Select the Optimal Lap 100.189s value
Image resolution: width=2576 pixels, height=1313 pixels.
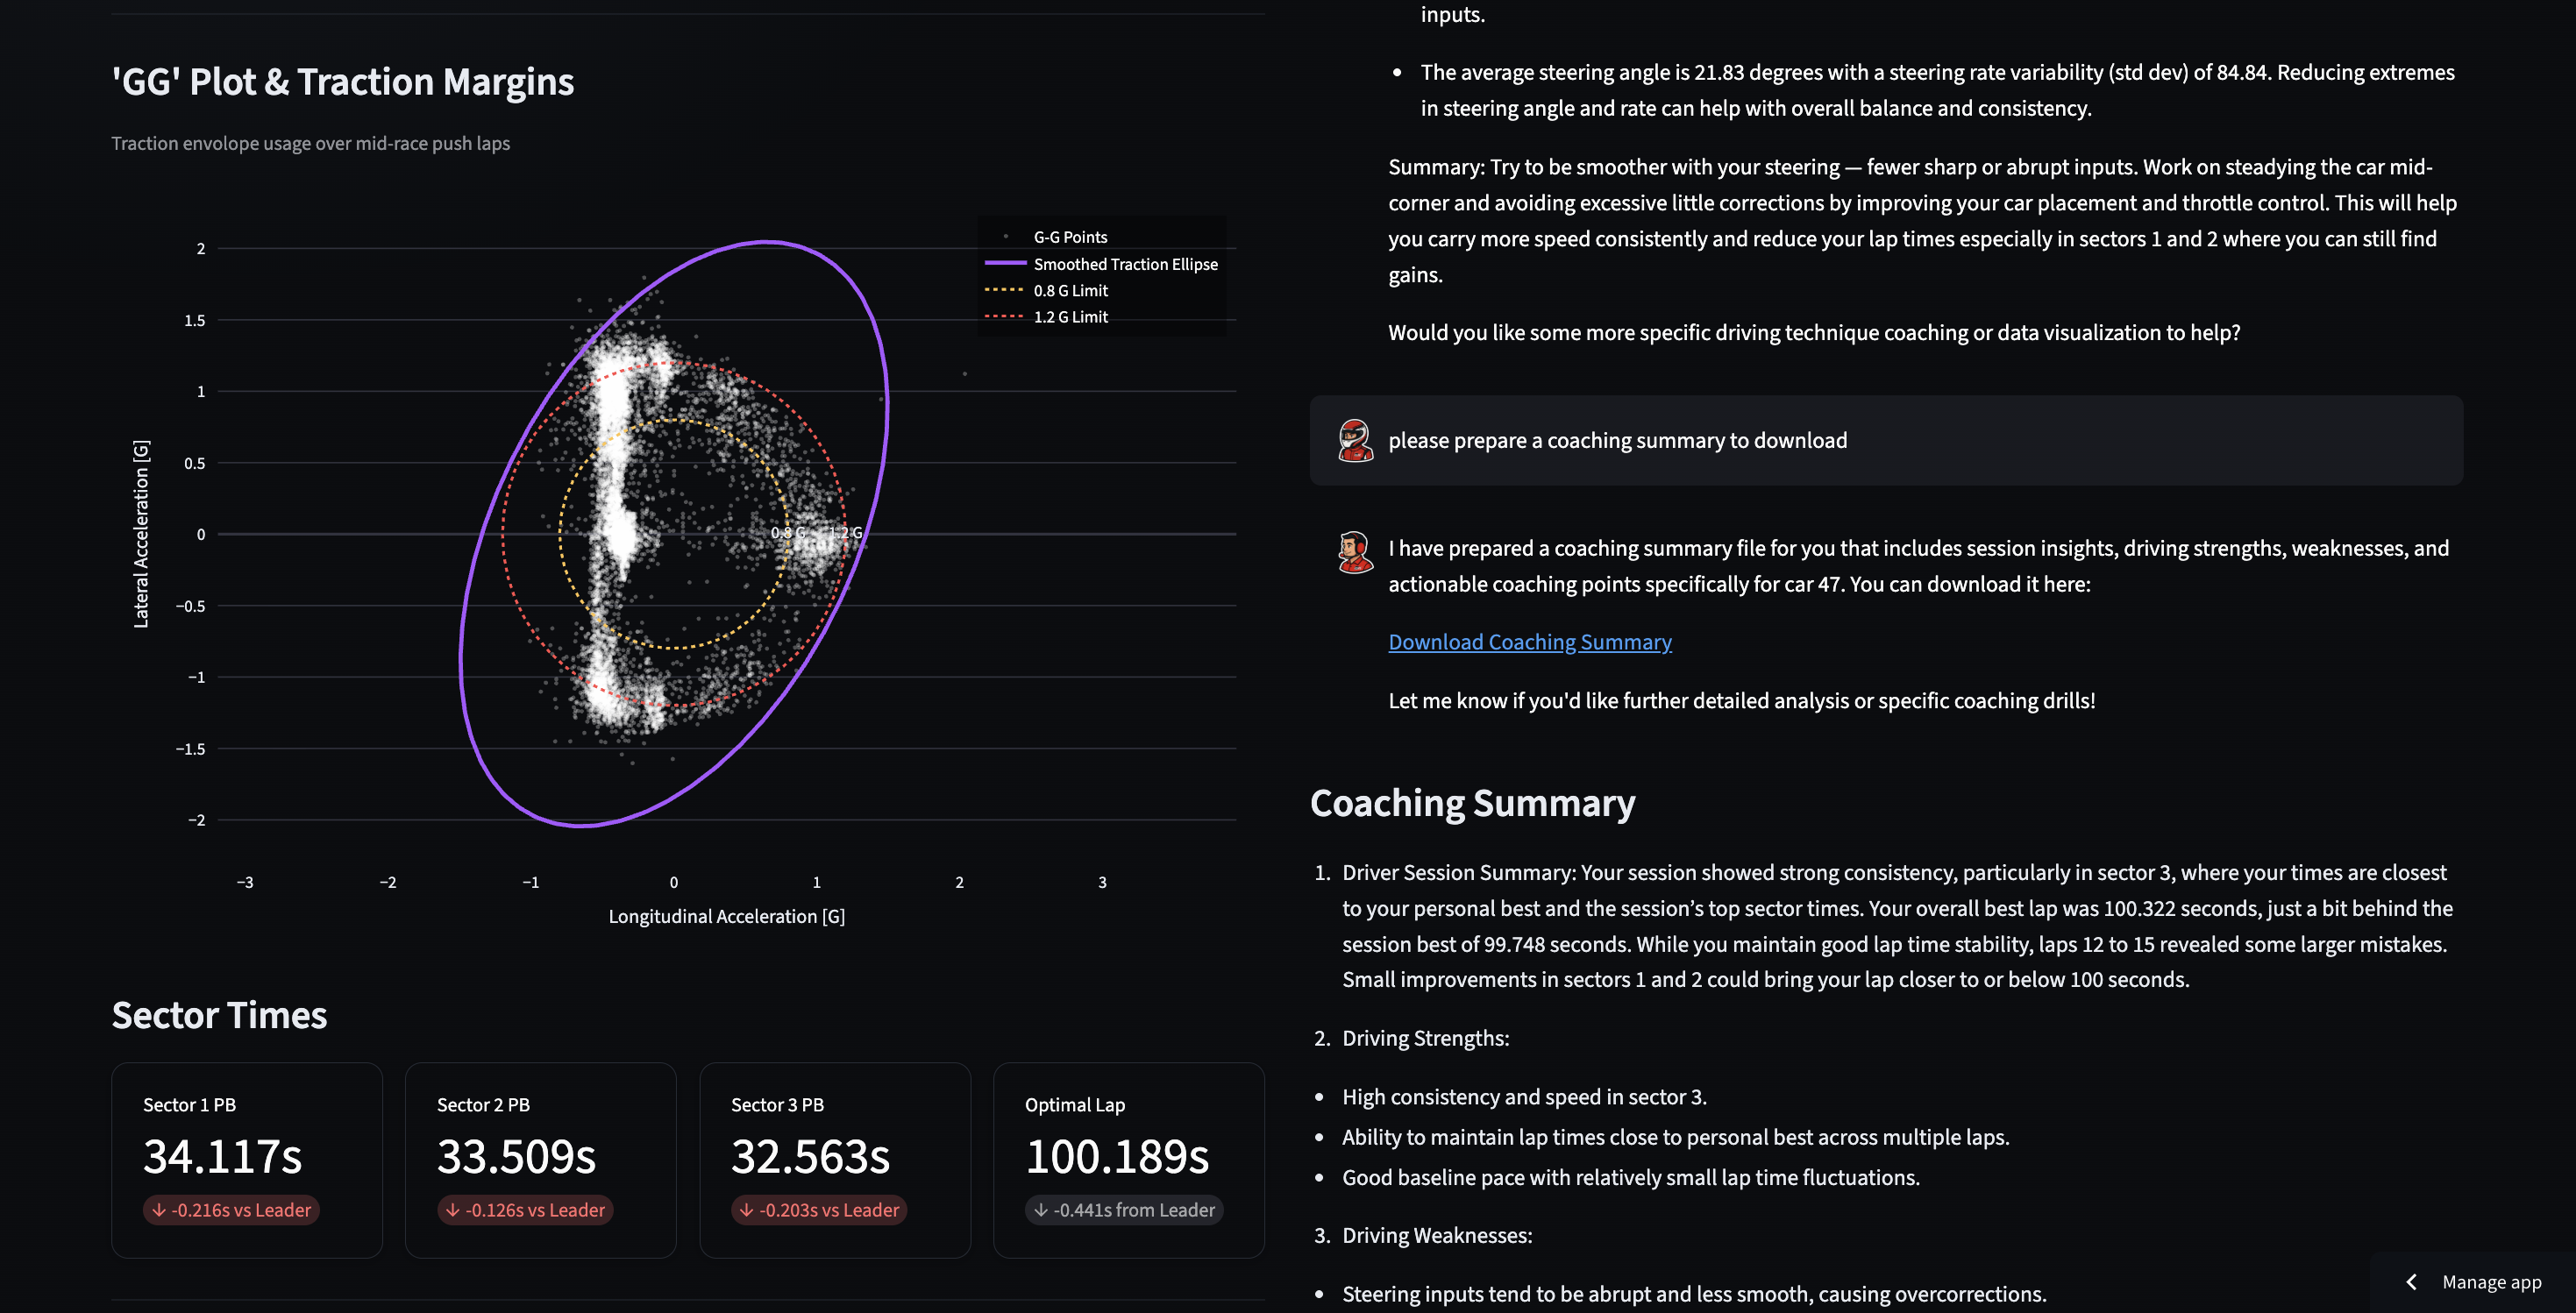click(1116, 1157)
